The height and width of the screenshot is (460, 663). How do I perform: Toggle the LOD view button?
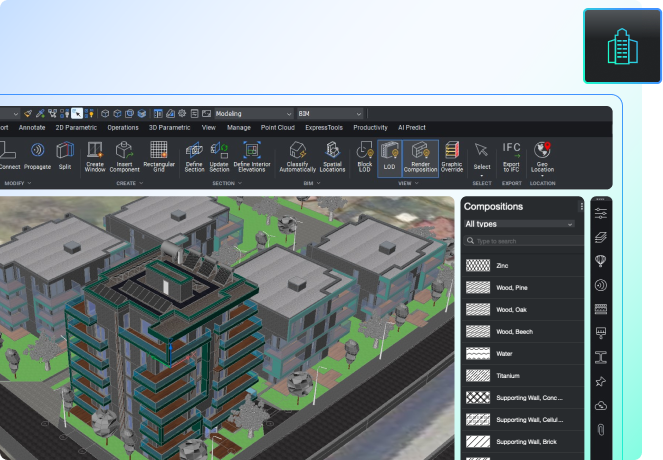click(x=390, y=156)
